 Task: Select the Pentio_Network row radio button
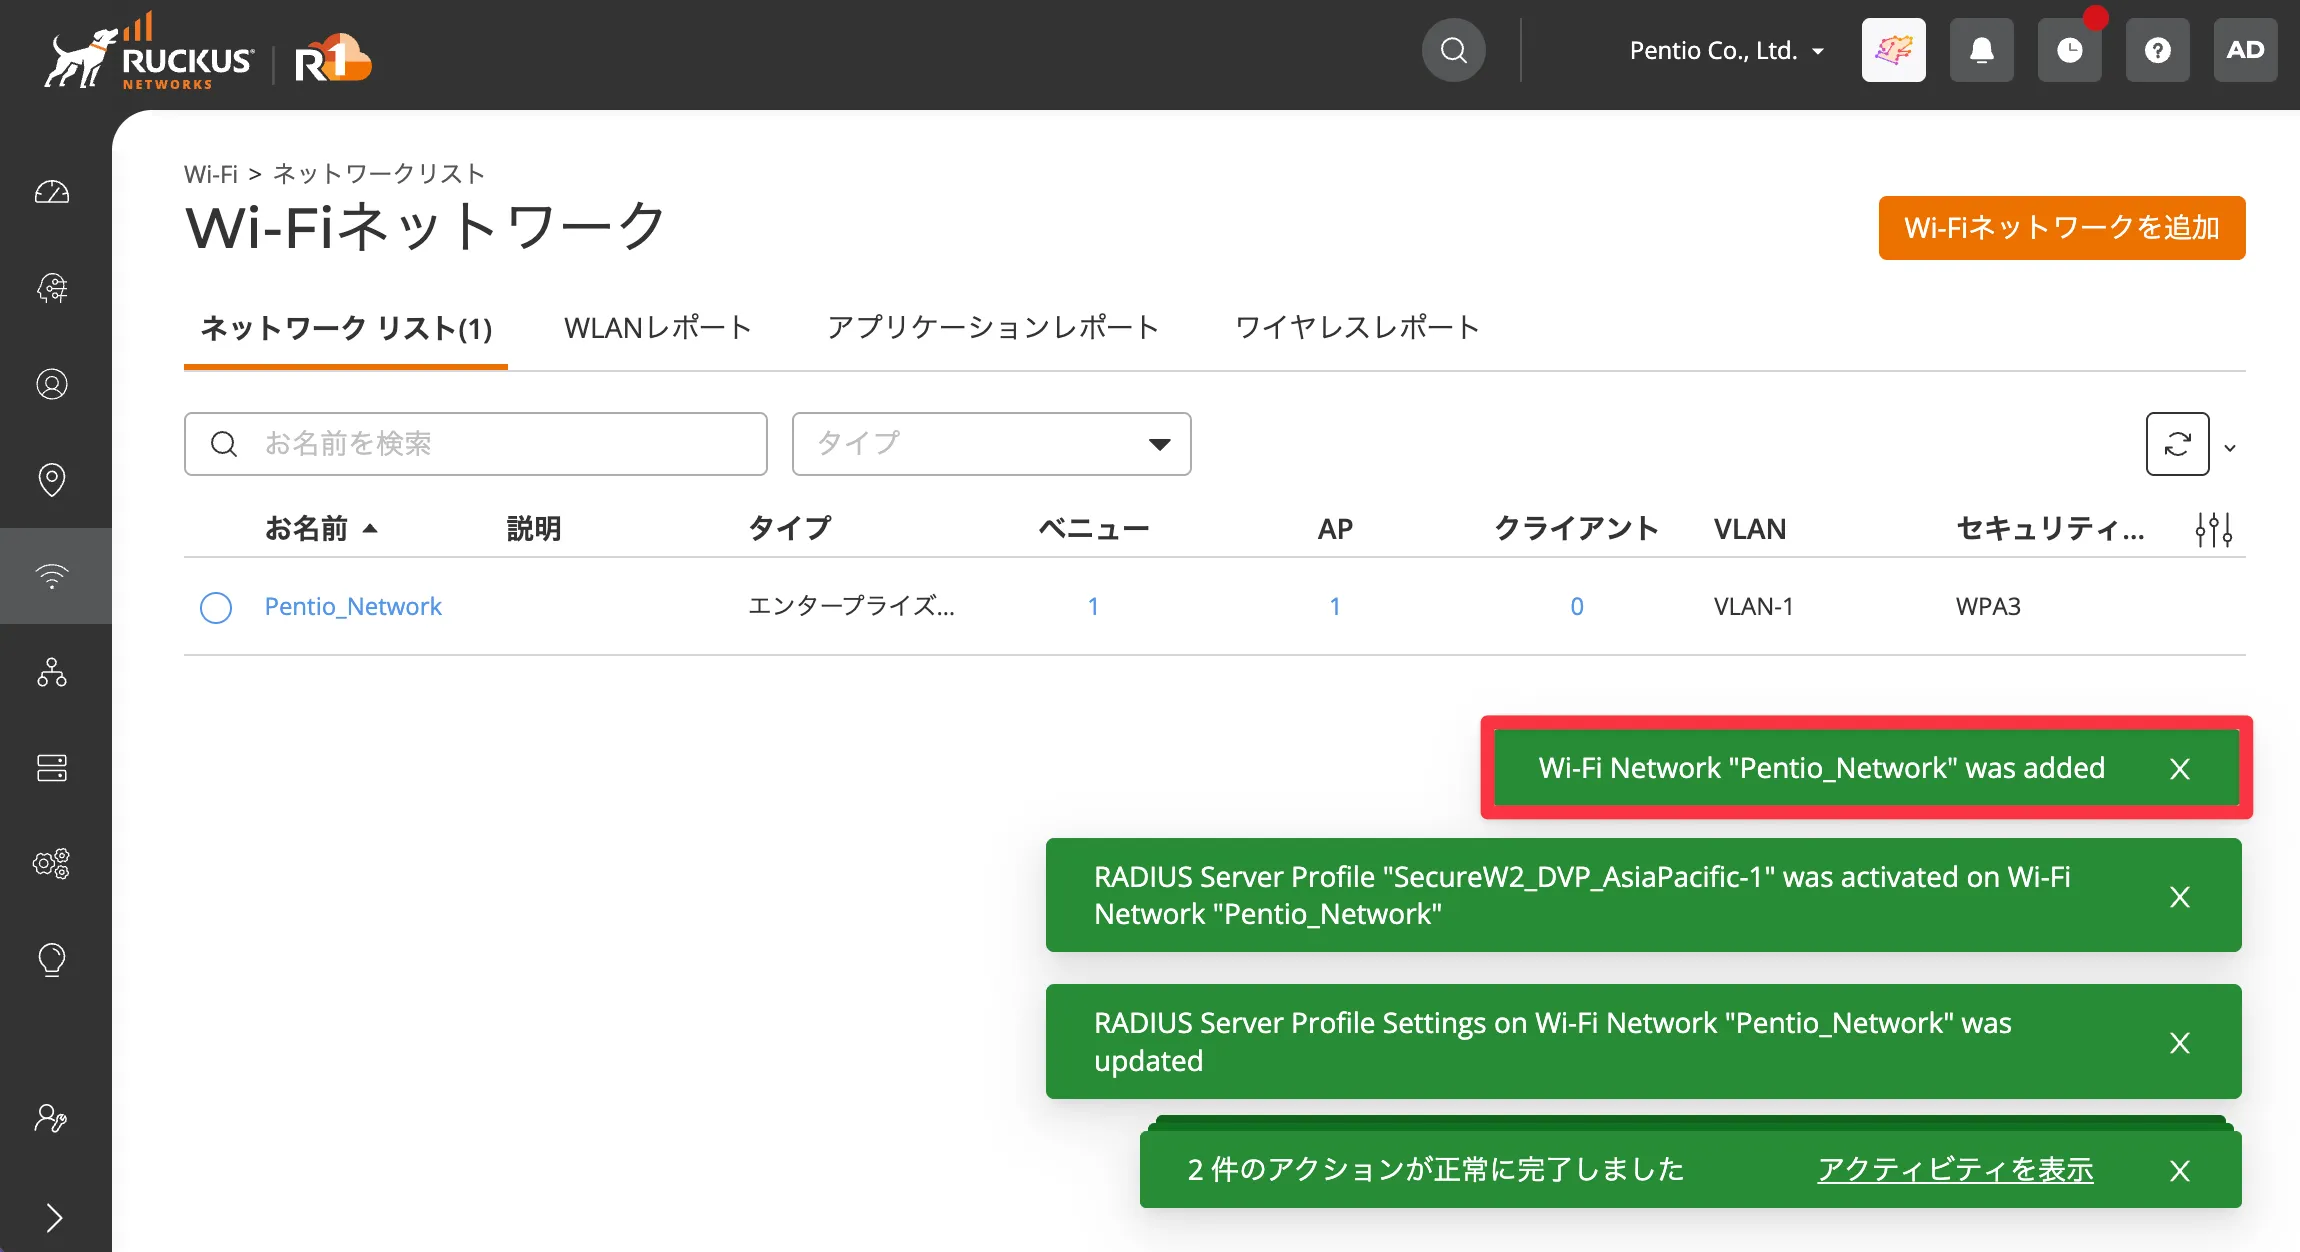coord(216,607)
